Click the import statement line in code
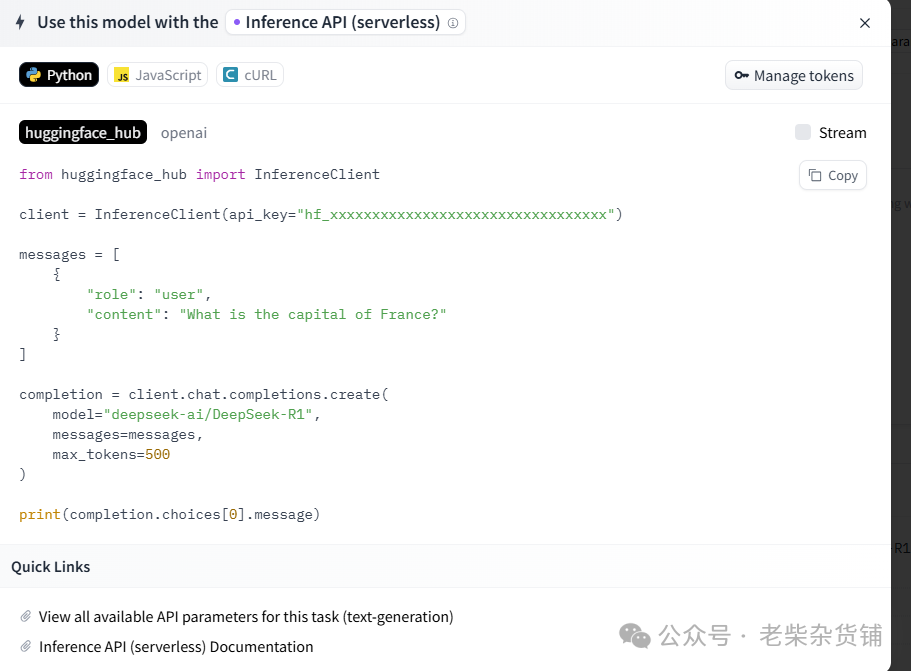 (199, 174)
